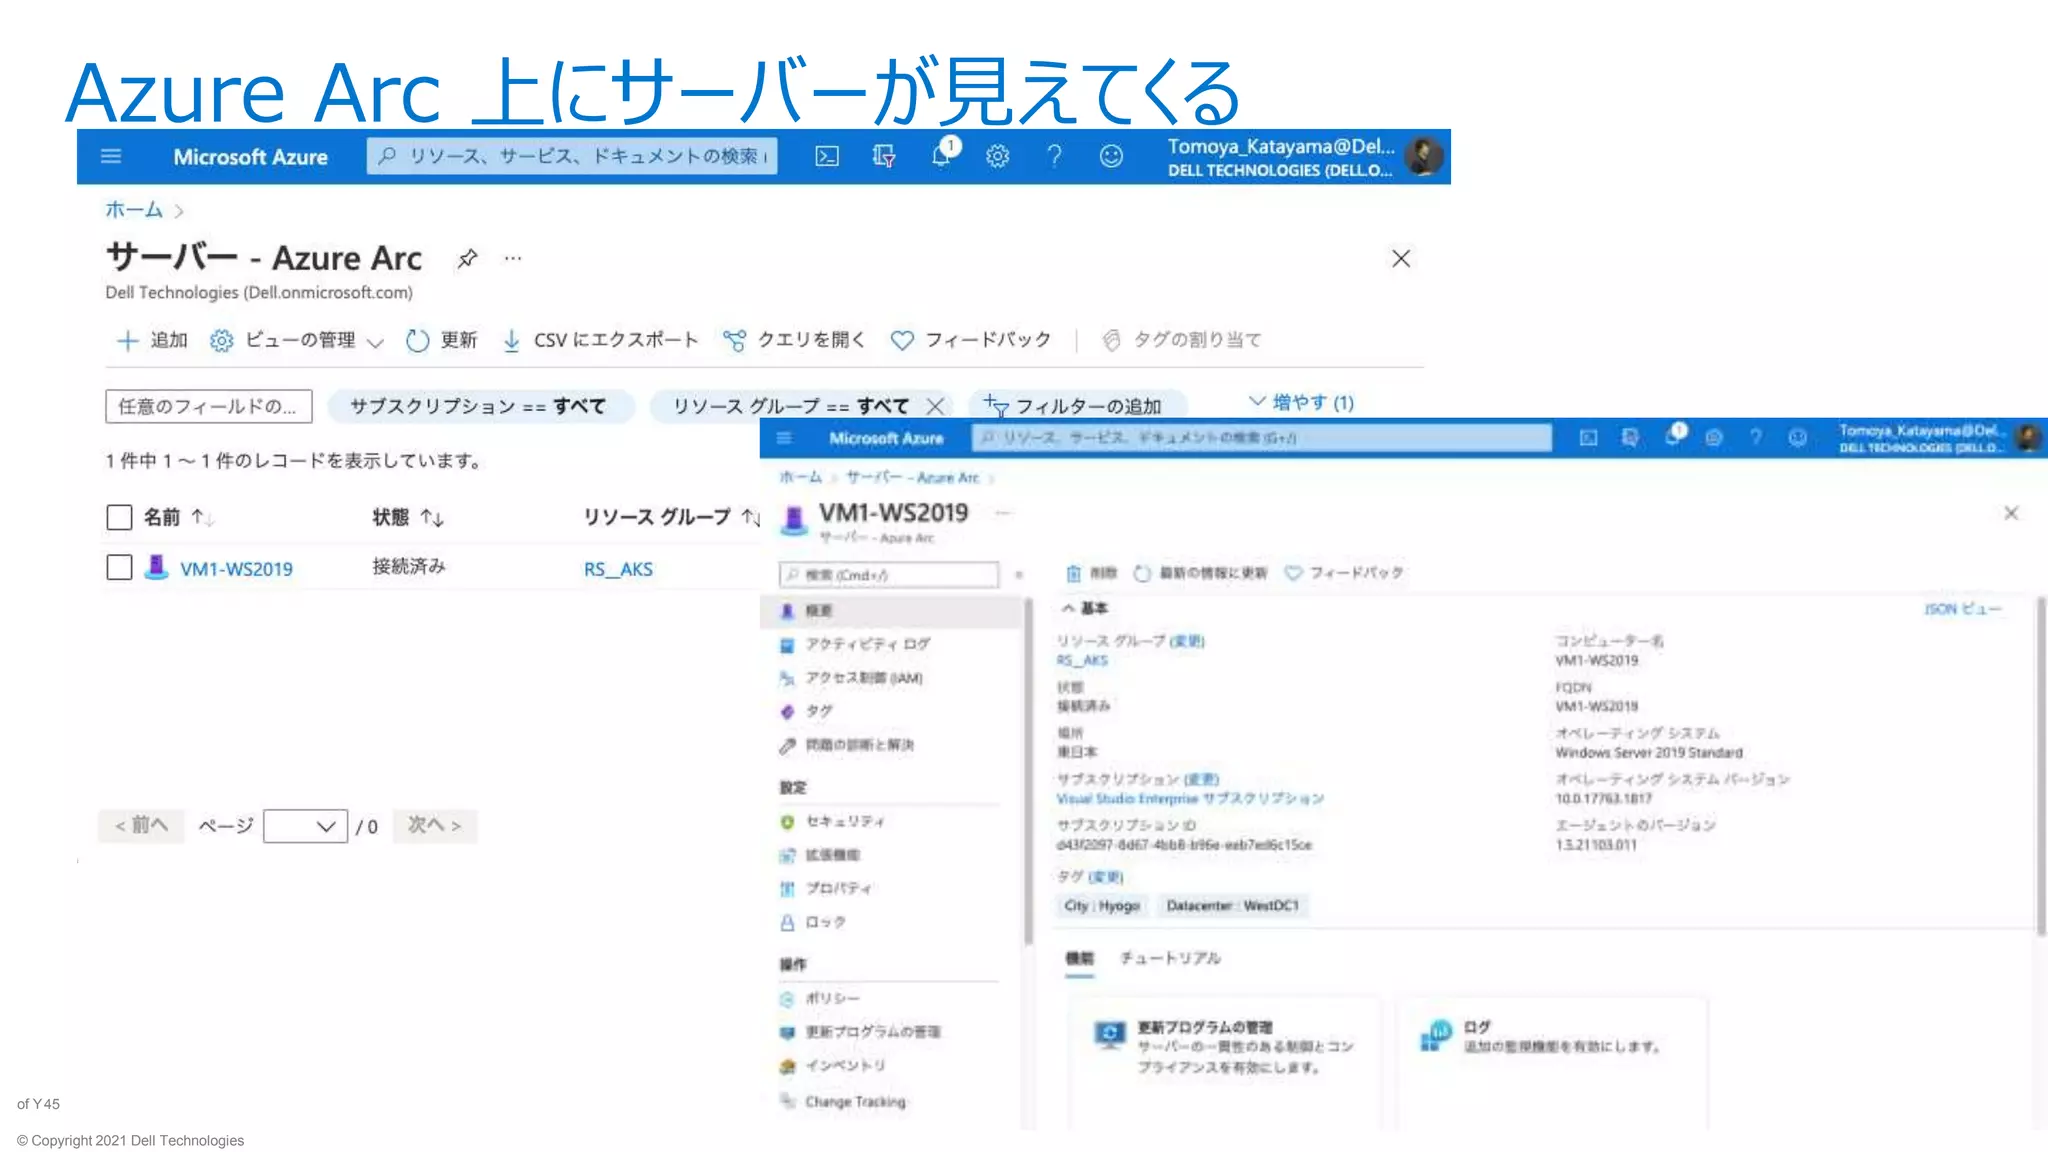Click the search box in Servers portal header
2048x1152 pixels.
(x=572, y=156)
